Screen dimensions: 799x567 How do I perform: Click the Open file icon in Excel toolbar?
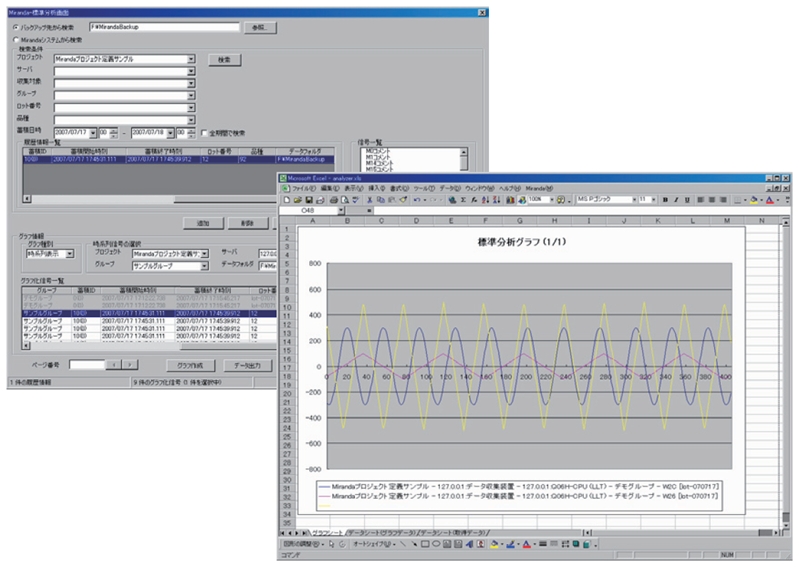tap(297, 199)
